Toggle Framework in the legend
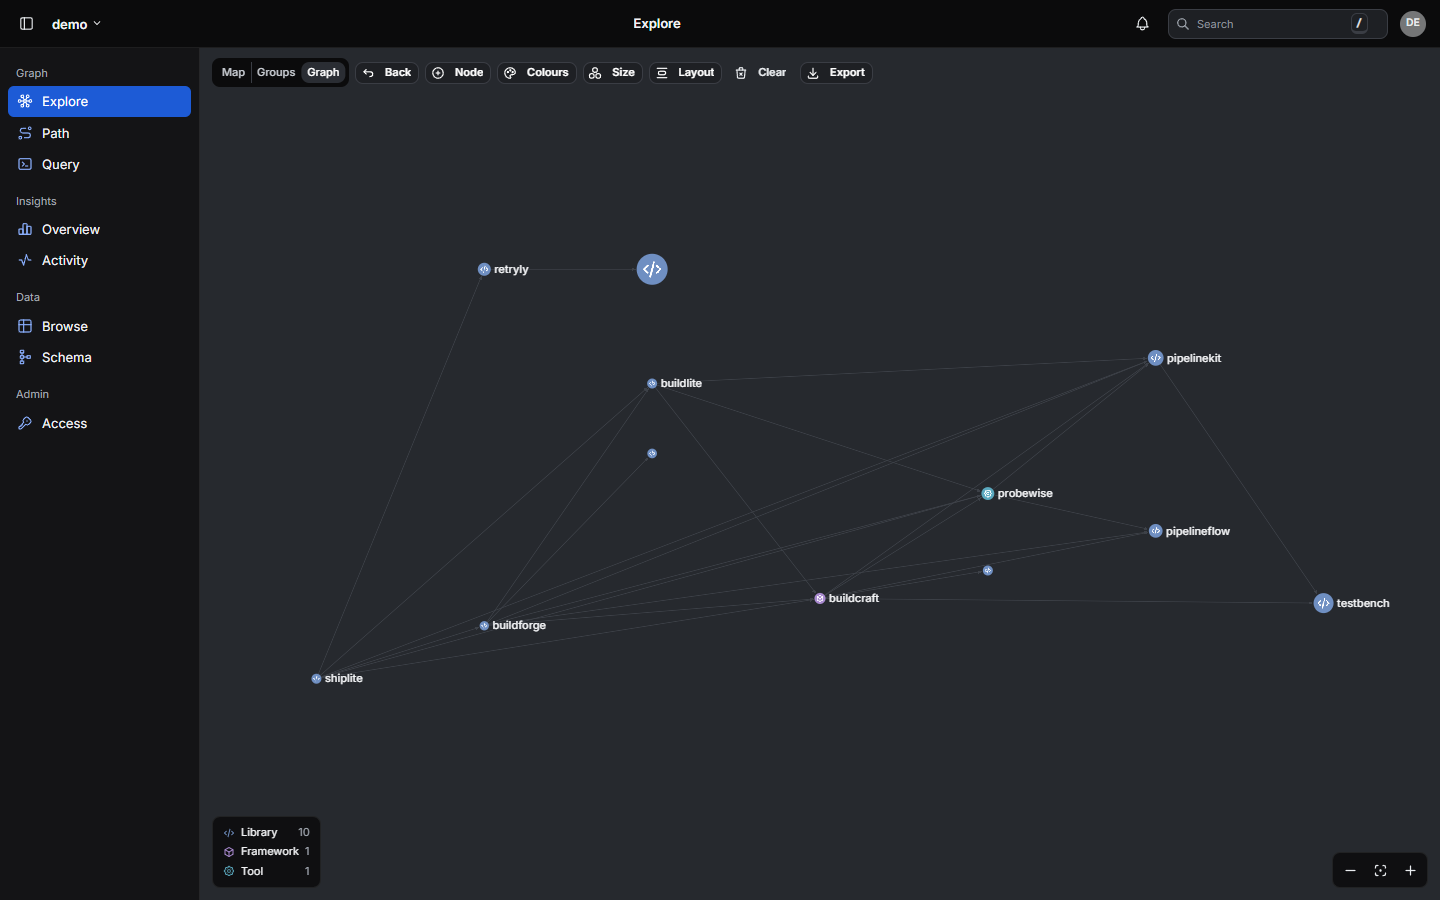 click(x=266, y=851)
